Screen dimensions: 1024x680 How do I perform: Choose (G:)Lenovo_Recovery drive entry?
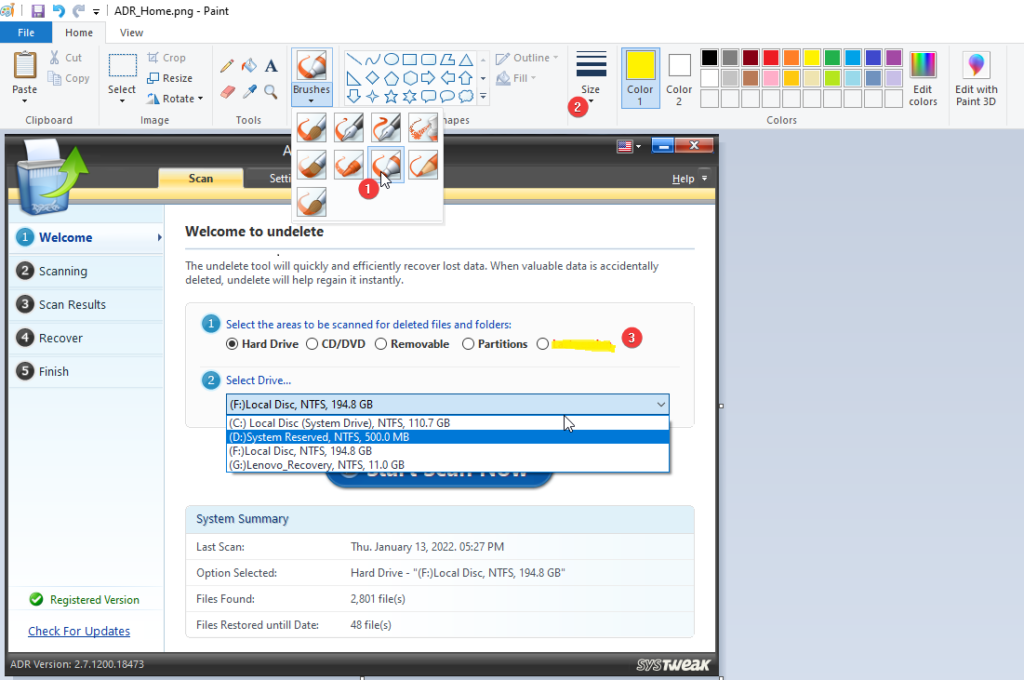448,465
